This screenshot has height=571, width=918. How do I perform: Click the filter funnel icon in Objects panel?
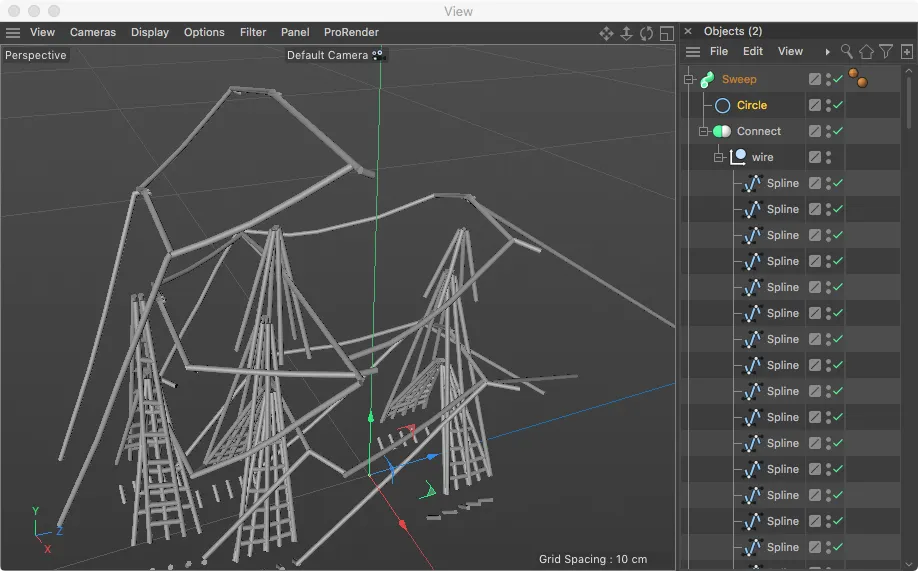(886, 51)
